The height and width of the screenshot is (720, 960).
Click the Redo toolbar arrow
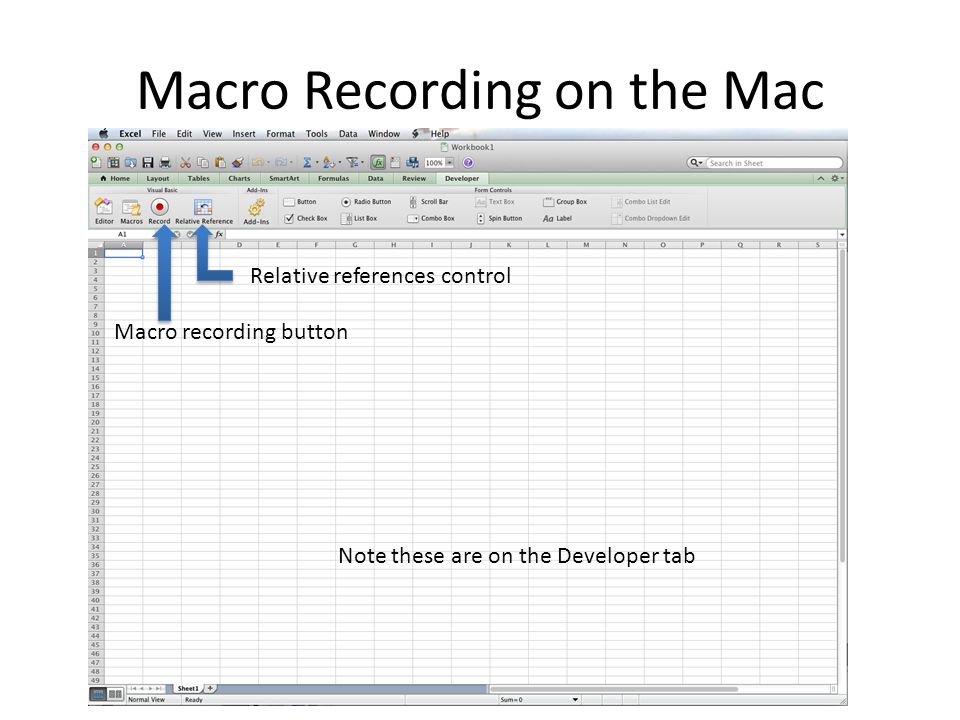[x=281, y=163]
